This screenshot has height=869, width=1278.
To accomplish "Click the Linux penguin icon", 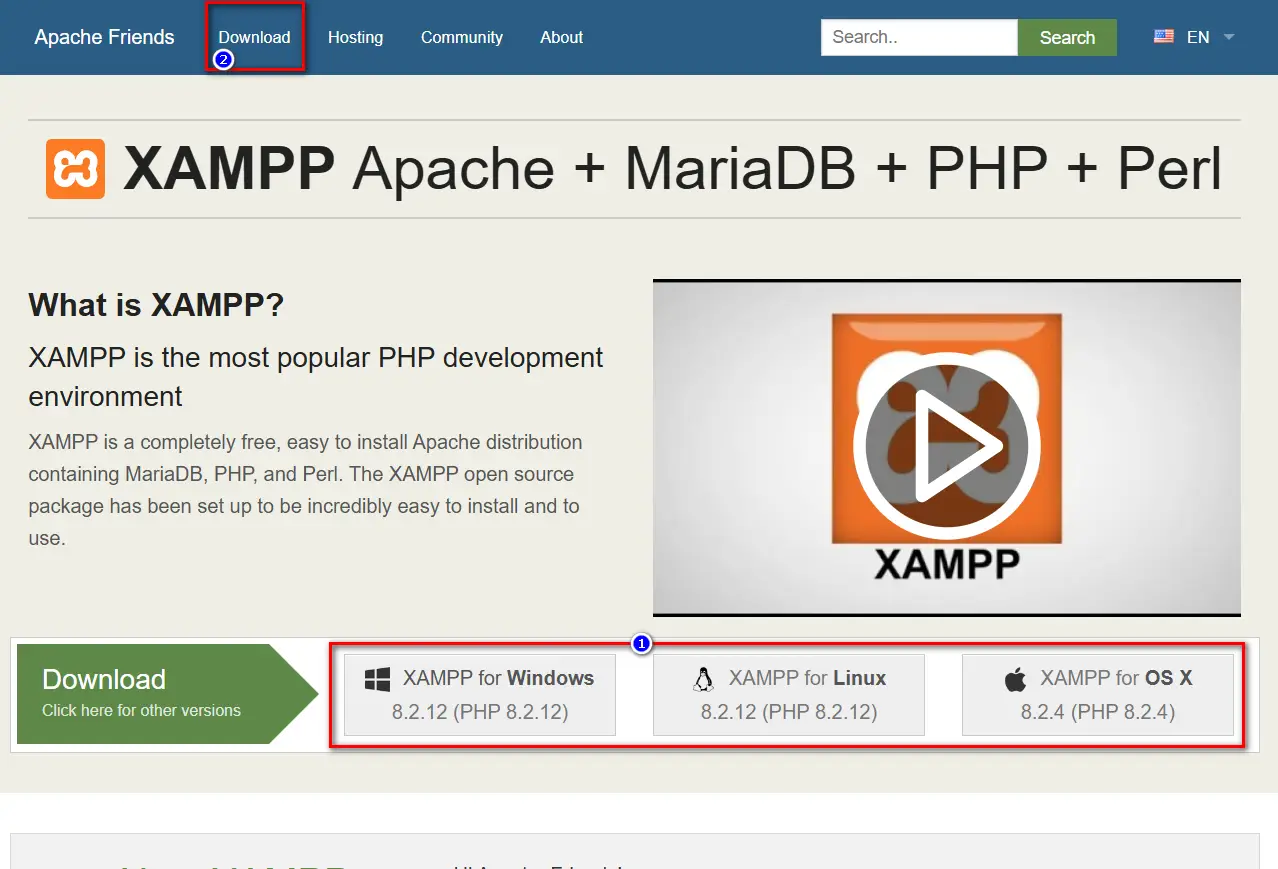I will coord(704,680).
